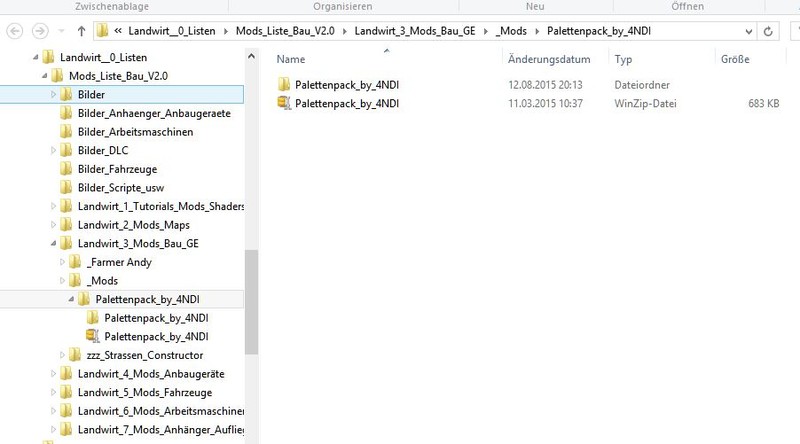Expand the Landwirt_4_Mods_Anbaugeräte folder node
Image resolution: width=800 pixels, height=444 pixels.
tap(52, 374)
